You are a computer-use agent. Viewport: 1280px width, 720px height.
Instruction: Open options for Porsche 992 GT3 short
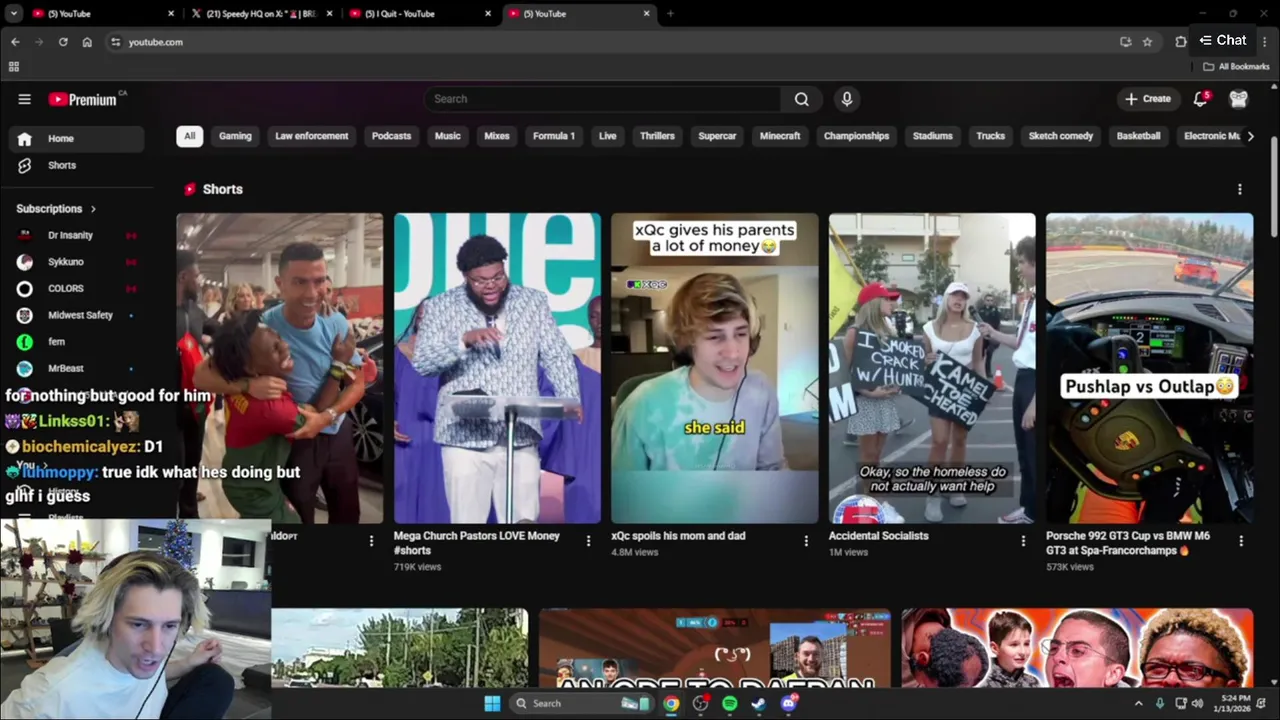tap(1241, 541)
